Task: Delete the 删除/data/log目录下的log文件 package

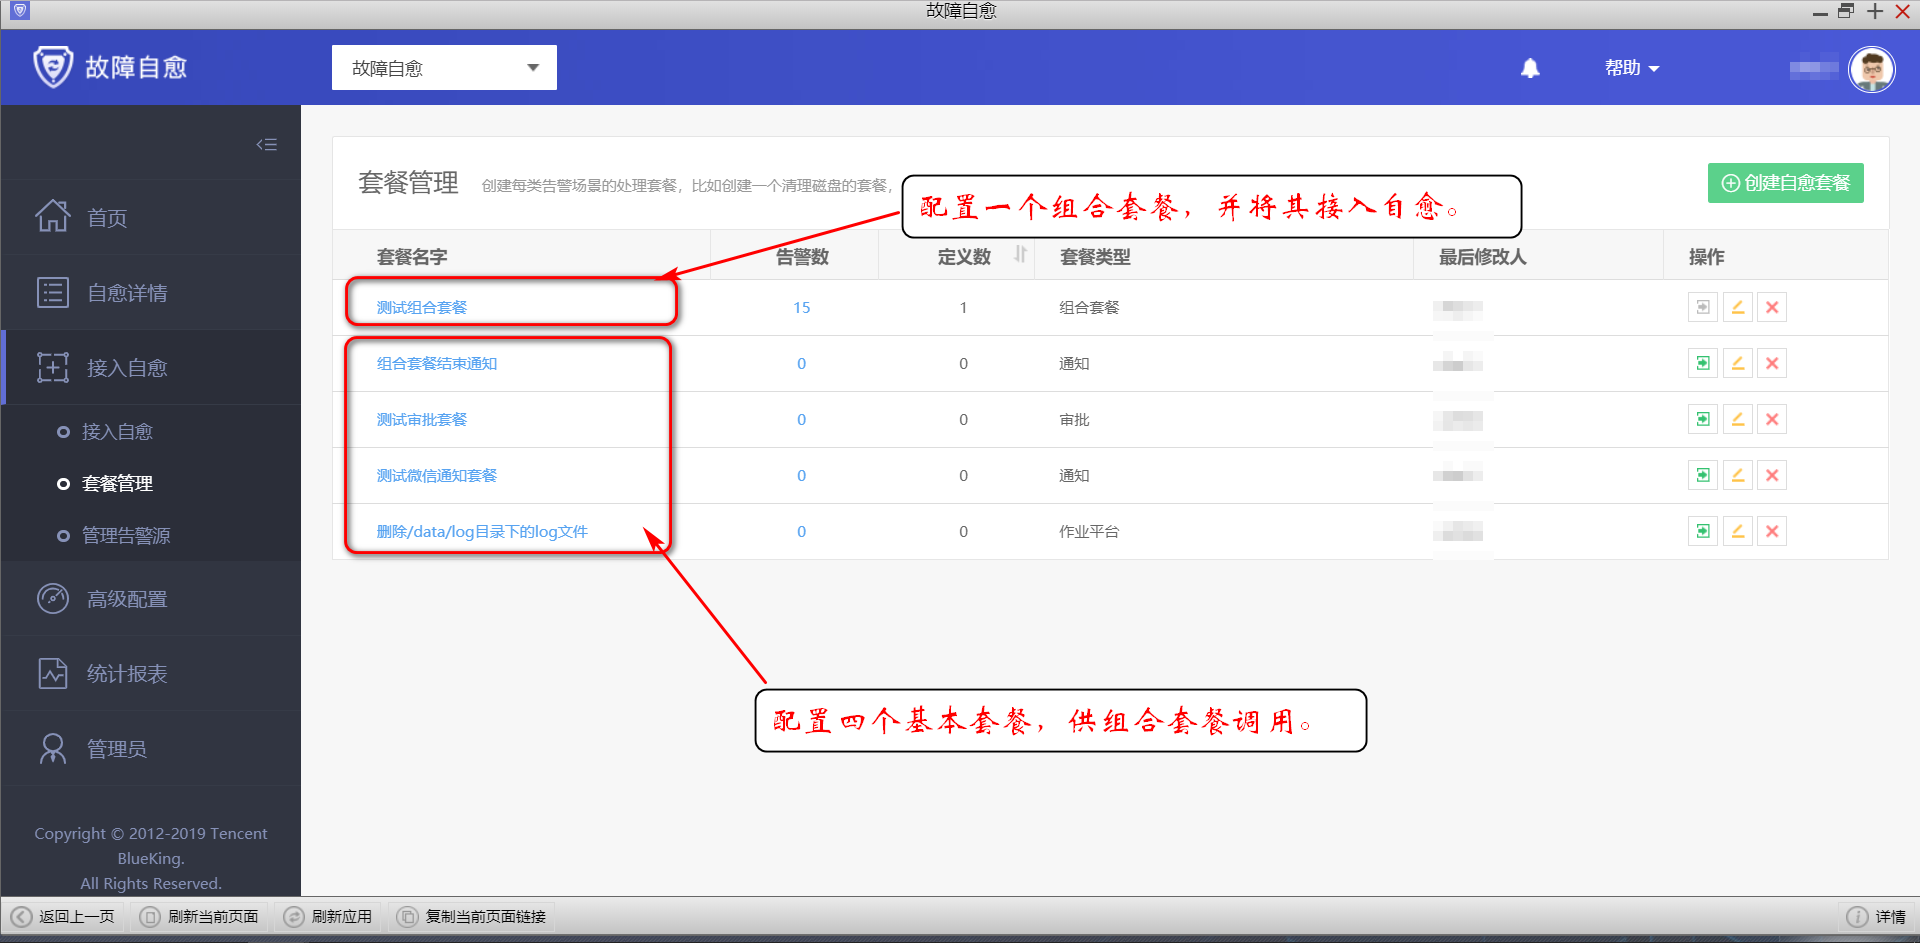Action: (x=1772, y=531)
